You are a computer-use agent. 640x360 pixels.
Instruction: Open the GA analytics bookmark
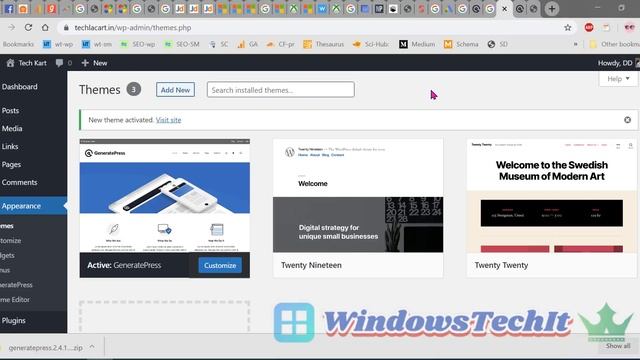(x=247, y=44)
